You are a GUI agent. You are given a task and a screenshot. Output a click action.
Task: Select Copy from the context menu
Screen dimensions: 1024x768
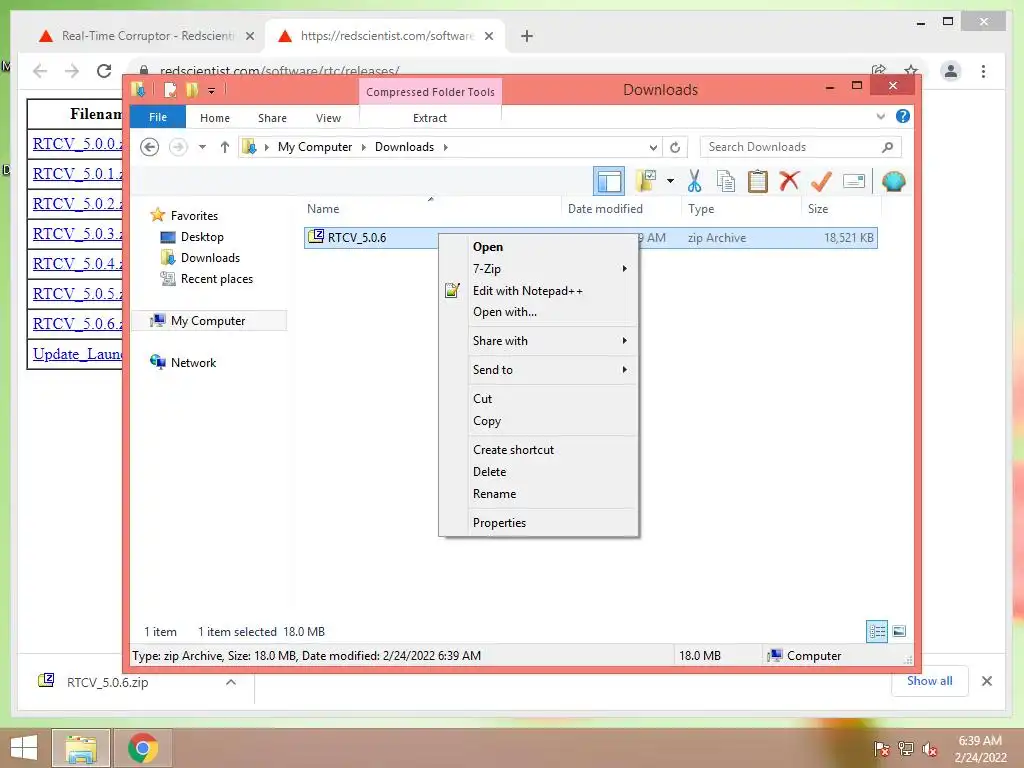pyautogui.click(x=552, y=421)
